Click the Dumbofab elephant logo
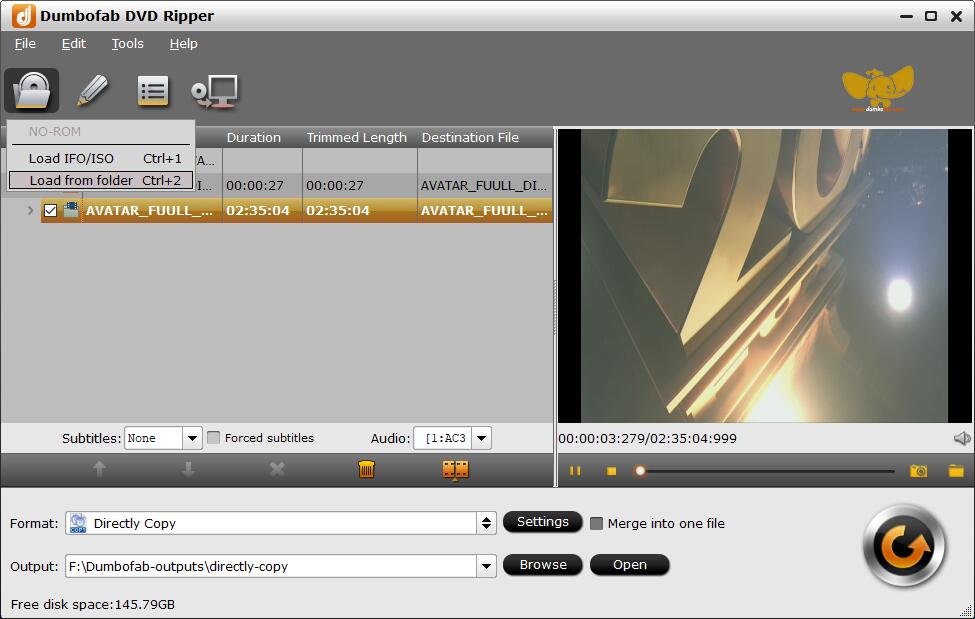 click(x=877, y=88)
